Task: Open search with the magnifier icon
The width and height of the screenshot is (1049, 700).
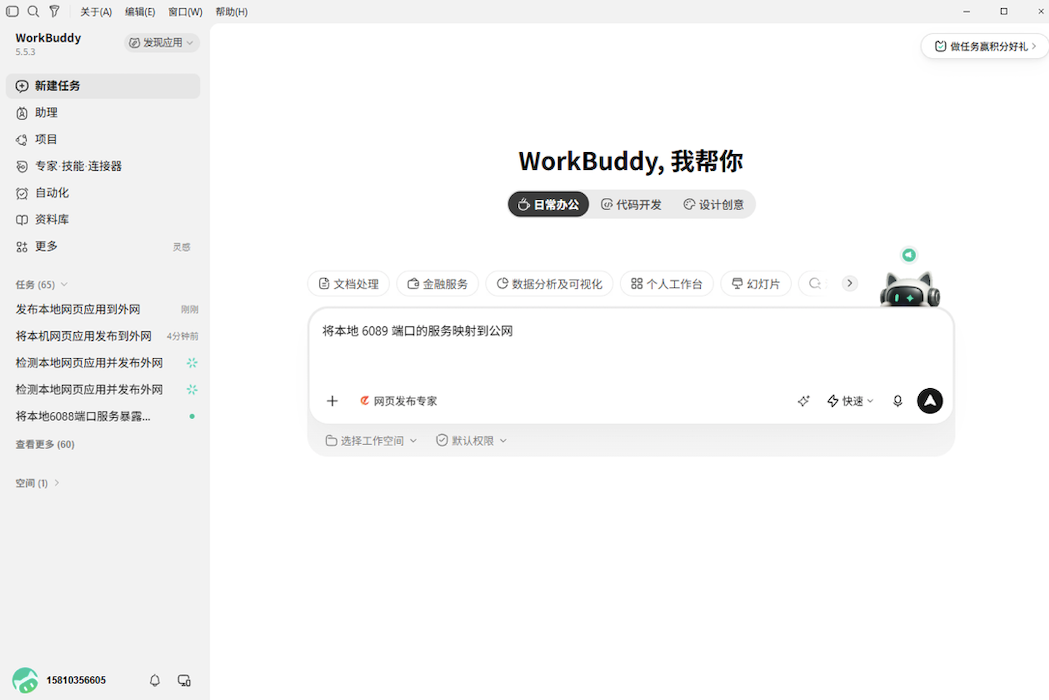Action: tap(33, 11)
